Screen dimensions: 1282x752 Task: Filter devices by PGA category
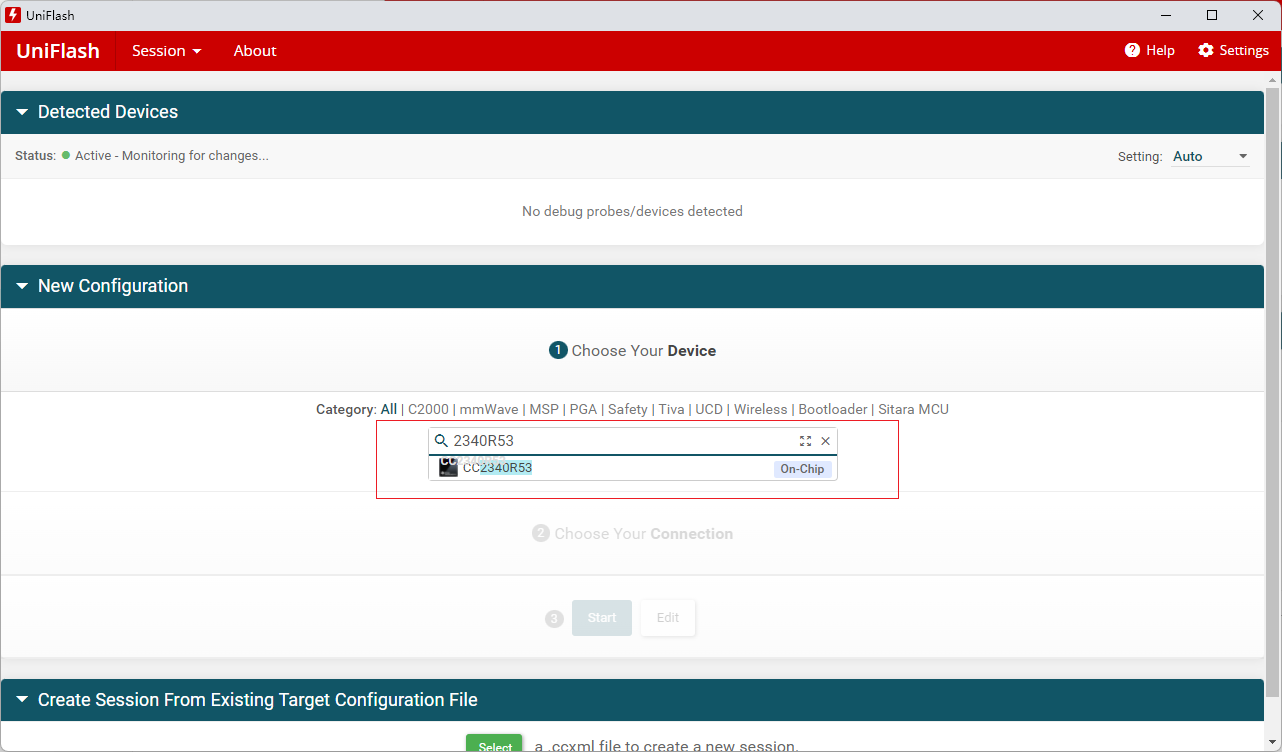[x=583, y=409]
